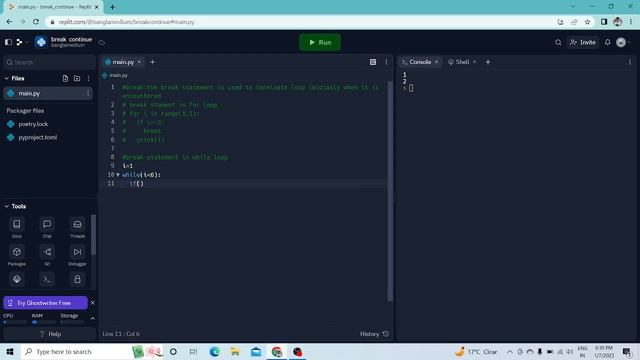Open the Secrets lock tool
This screenshot has height=360, width=640.
point(77,279)
